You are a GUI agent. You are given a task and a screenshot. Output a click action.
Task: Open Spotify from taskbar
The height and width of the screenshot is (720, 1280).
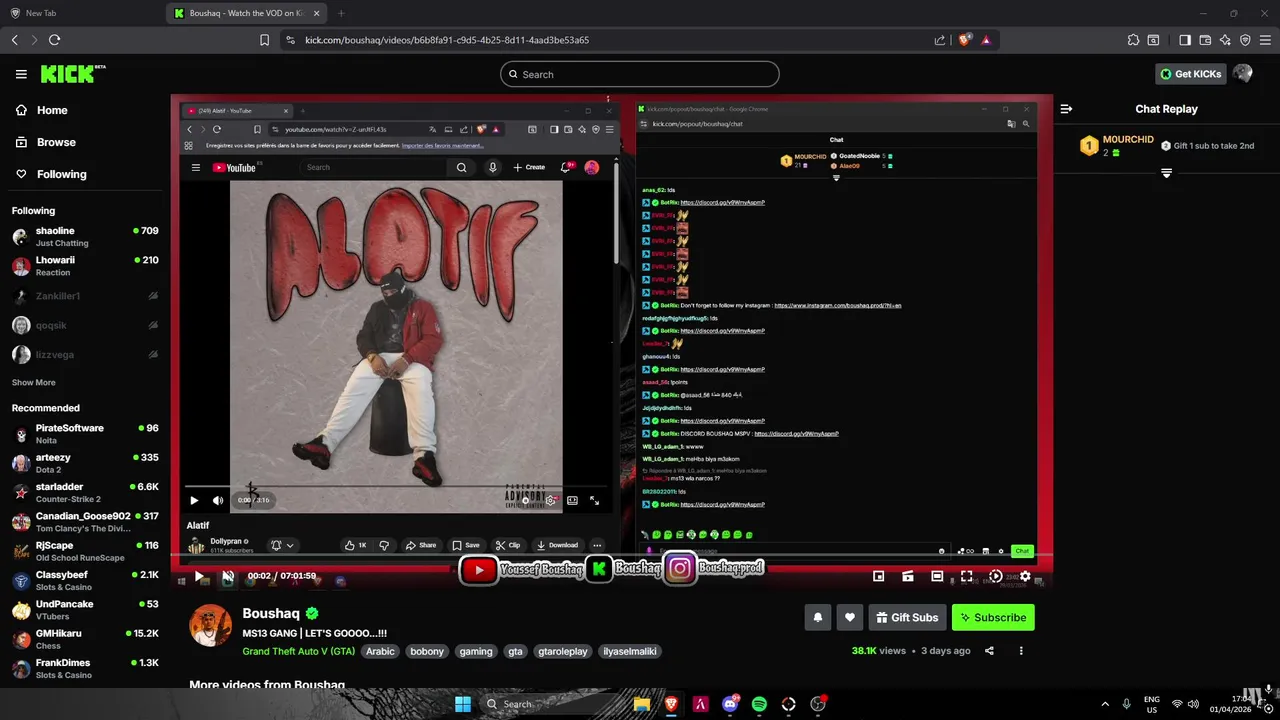point(759,704)
